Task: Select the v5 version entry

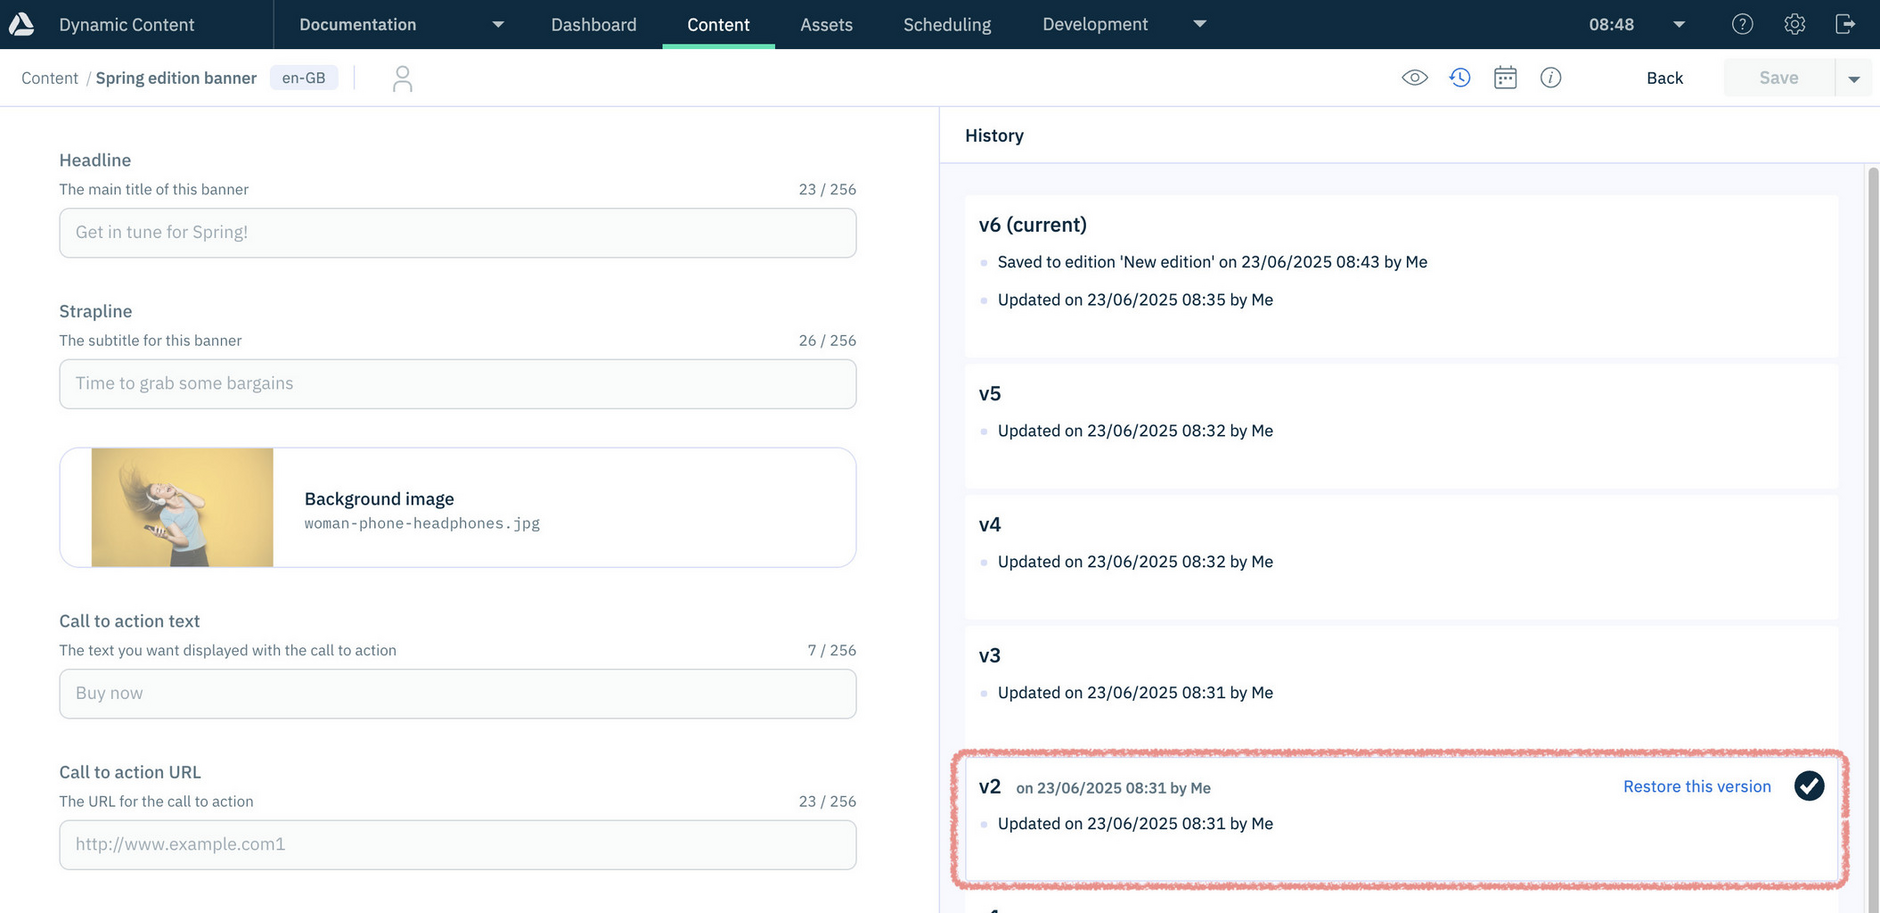Action: coord(1401,426)
